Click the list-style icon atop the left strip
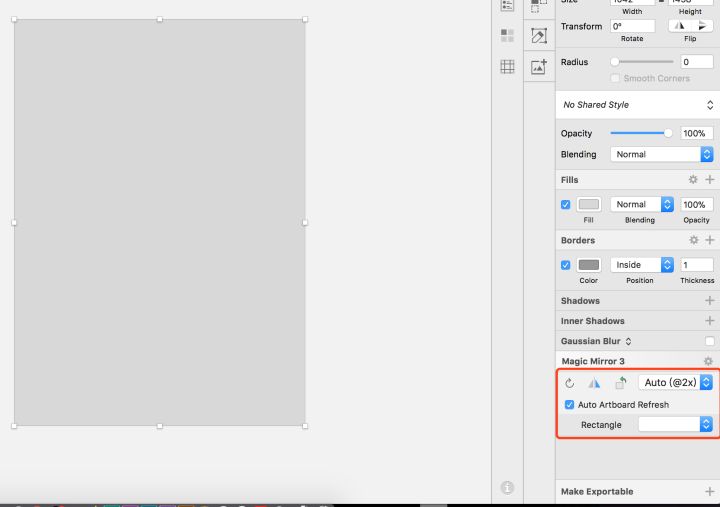 (x=507, y=6)
